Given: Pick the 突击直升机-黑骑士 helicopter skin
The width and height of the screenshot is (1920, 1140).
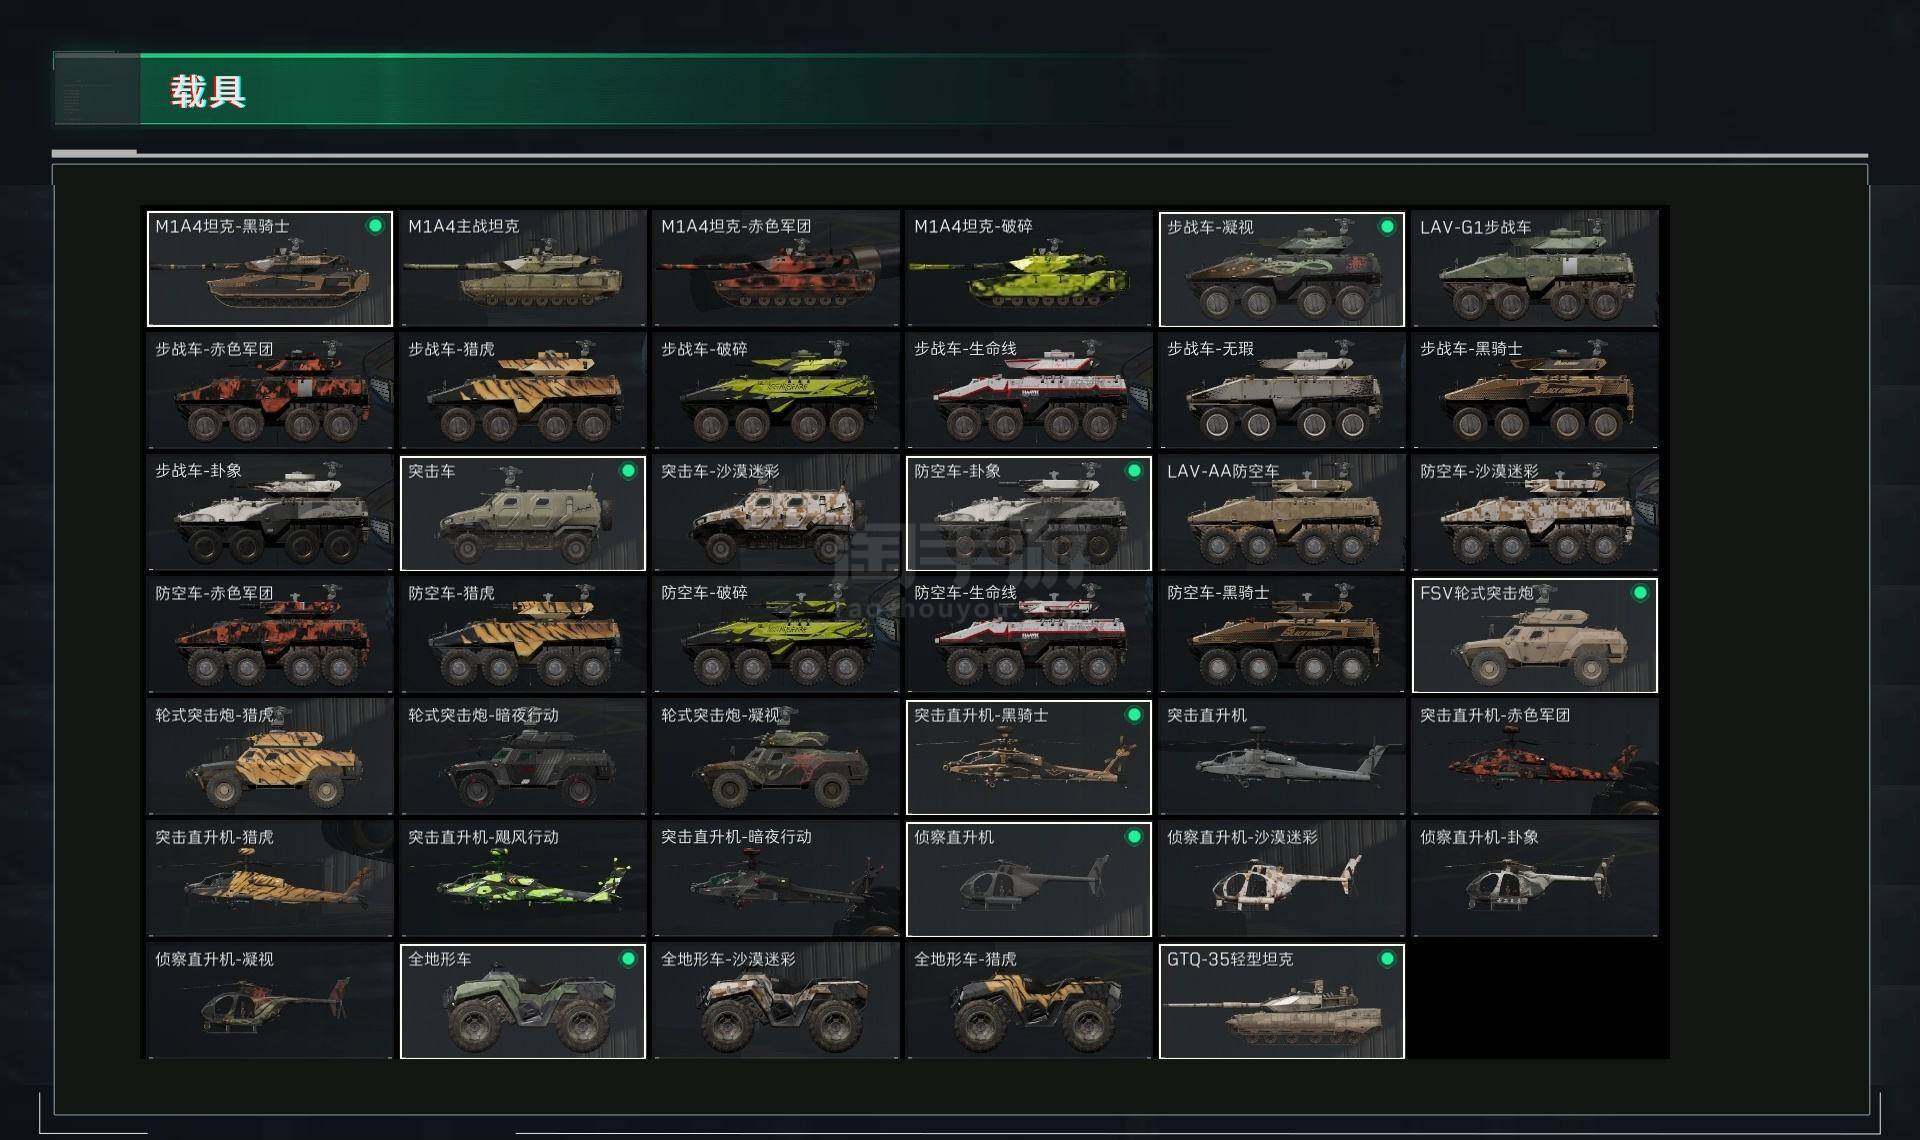Looking at the screenshot, I should click(x=1028, y=757).
